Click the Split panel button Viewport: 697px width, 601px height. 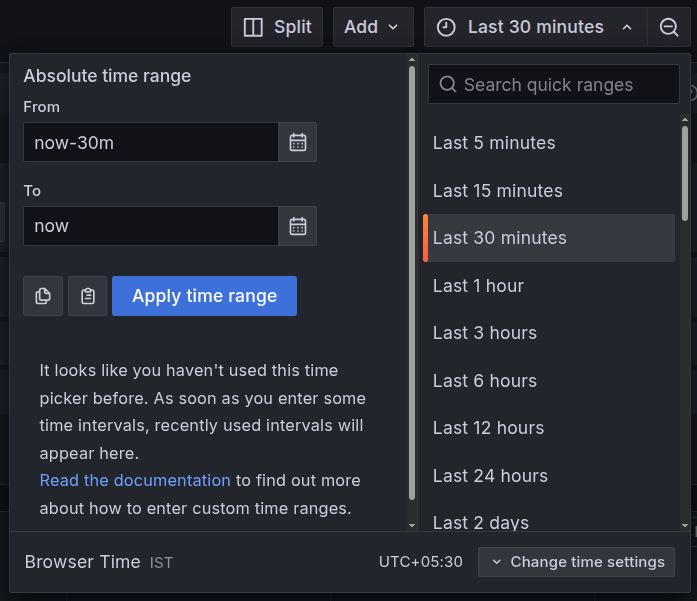tap(277, 27)
